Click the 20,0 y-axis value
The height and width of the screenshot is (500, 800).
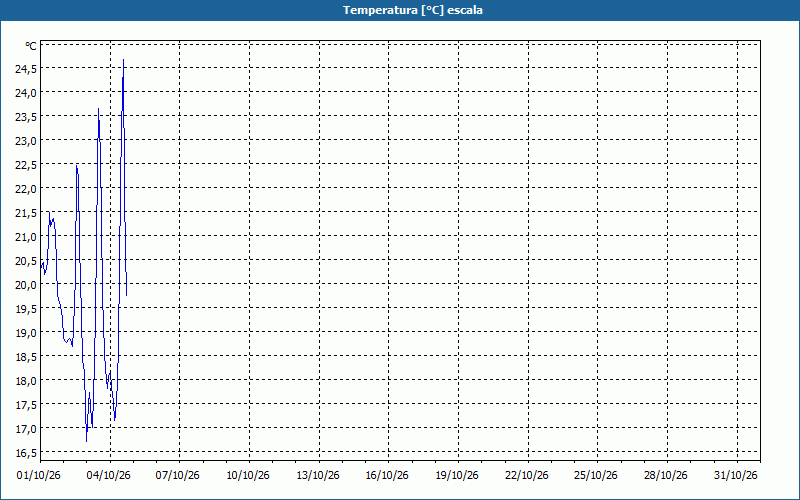click(x=26, y=285)
